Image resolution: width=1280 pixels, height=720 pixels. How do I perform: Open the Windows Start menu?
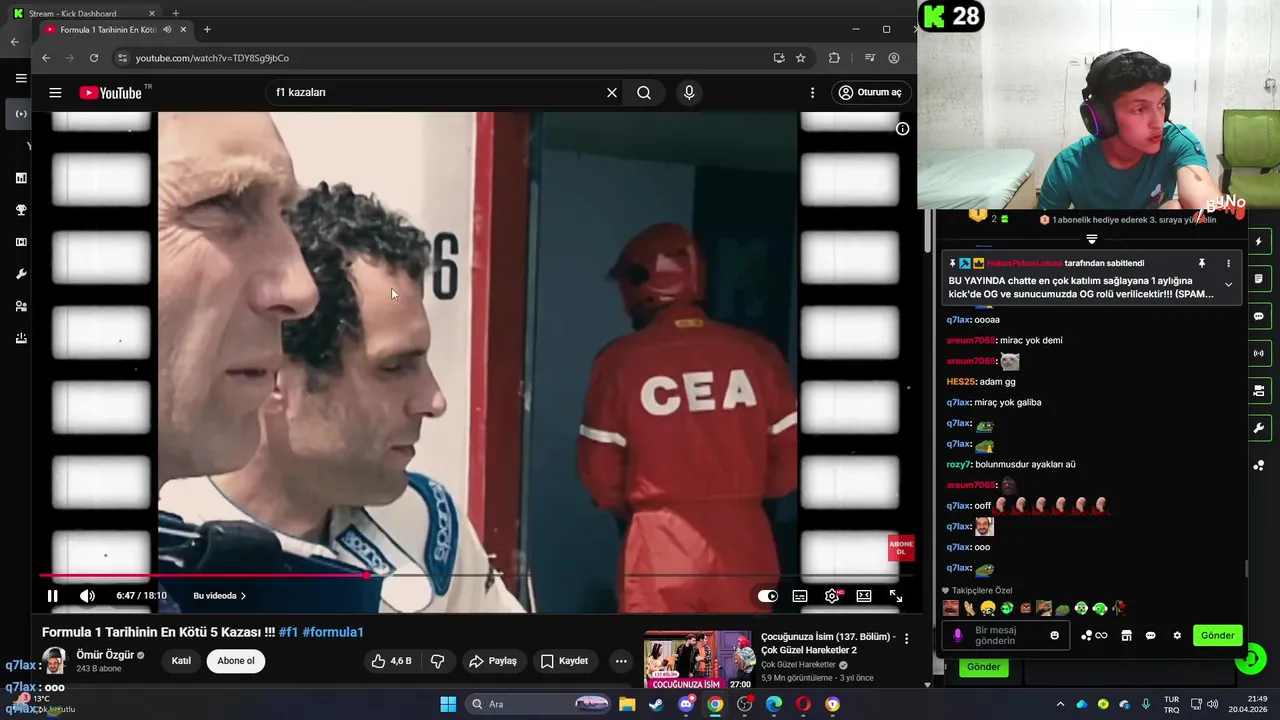(448, 704)
